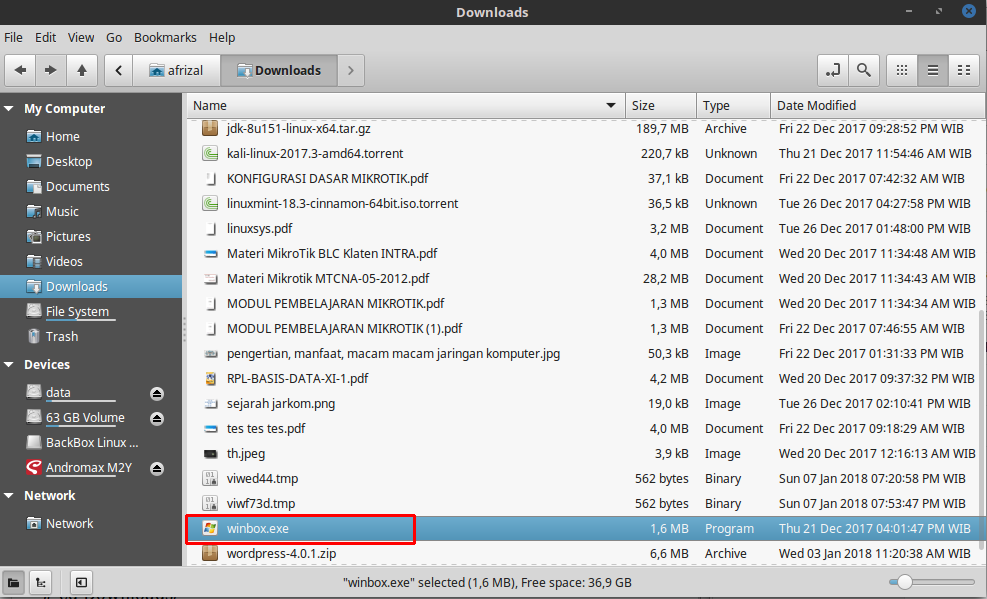Sort files by Type column
987x599 pixels.
[733, 106]
